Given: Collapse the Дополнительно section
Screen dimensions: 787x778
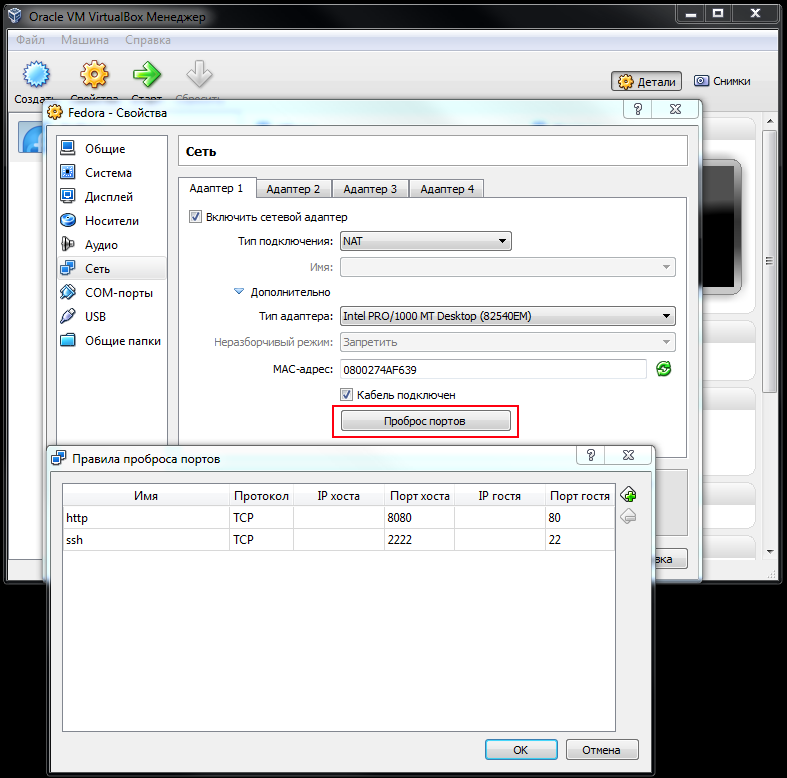Looking at the screenshot, I should 239,292.
